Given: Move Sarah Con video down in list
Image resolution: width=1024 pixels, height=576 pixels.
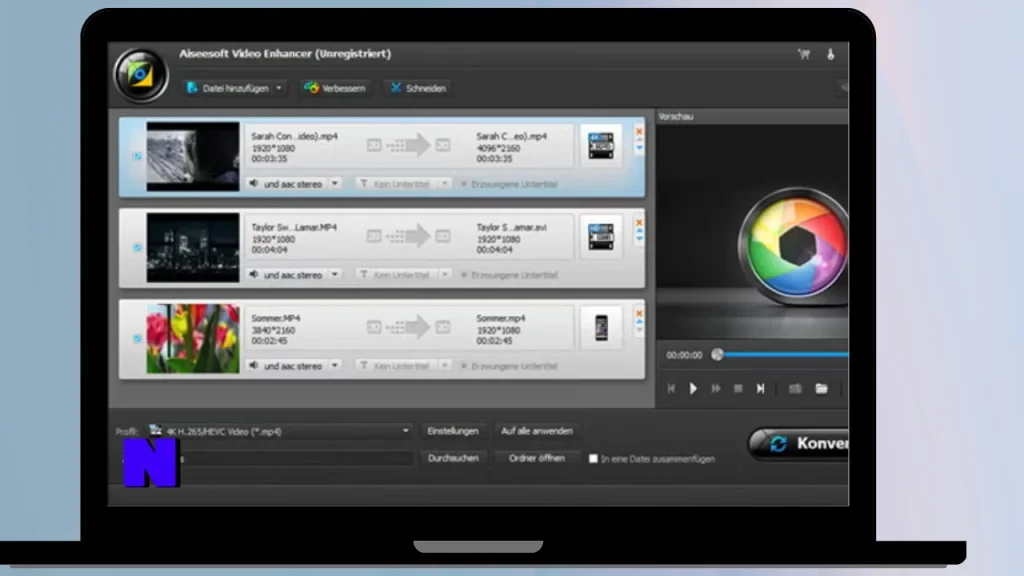Looking at the screenshot, I should (639, 149).
